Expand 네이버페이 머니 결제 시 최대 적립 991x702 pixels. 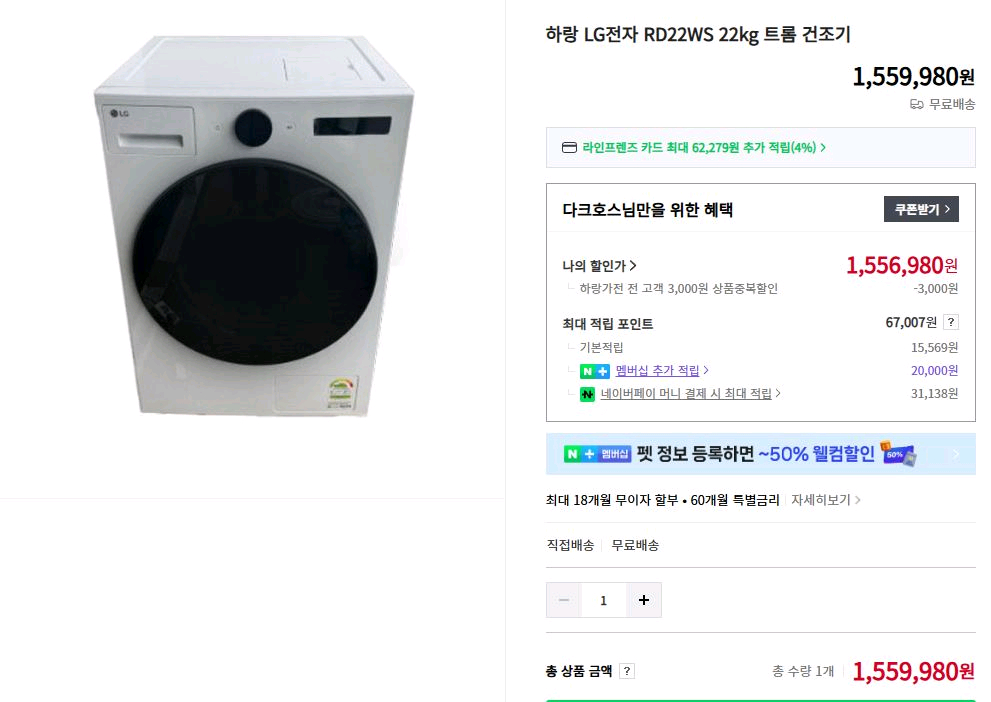pos(690,394)
